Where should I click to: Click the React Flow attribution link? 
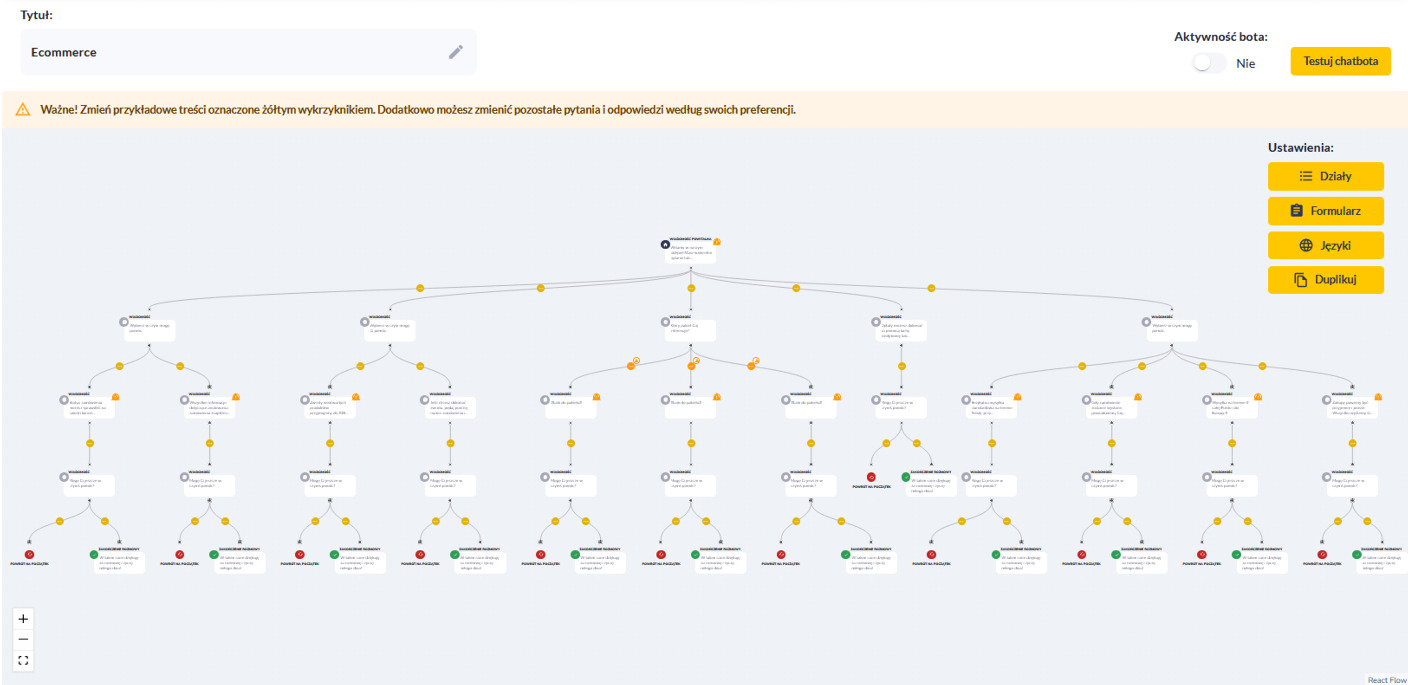tap(1387, 680)
